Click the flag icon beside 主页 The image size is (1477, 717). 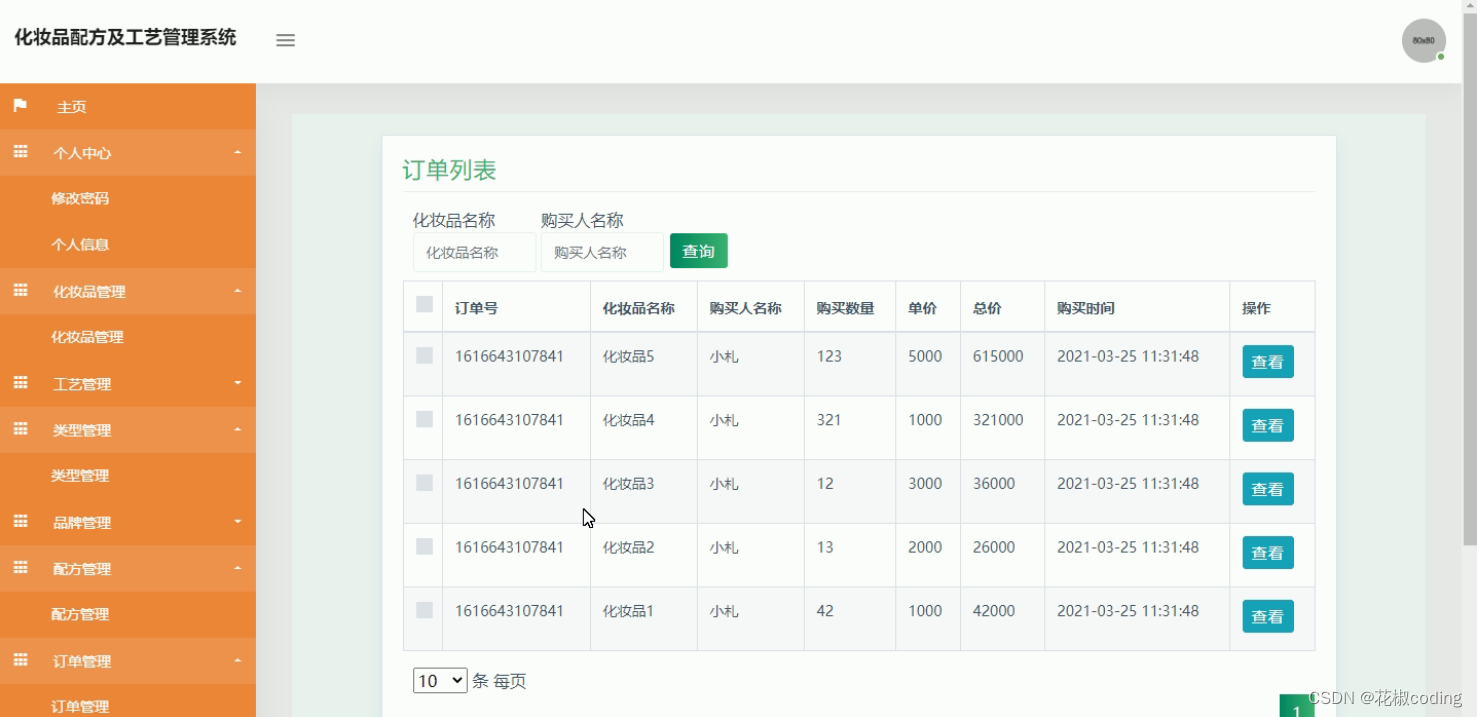coord(20,106)
